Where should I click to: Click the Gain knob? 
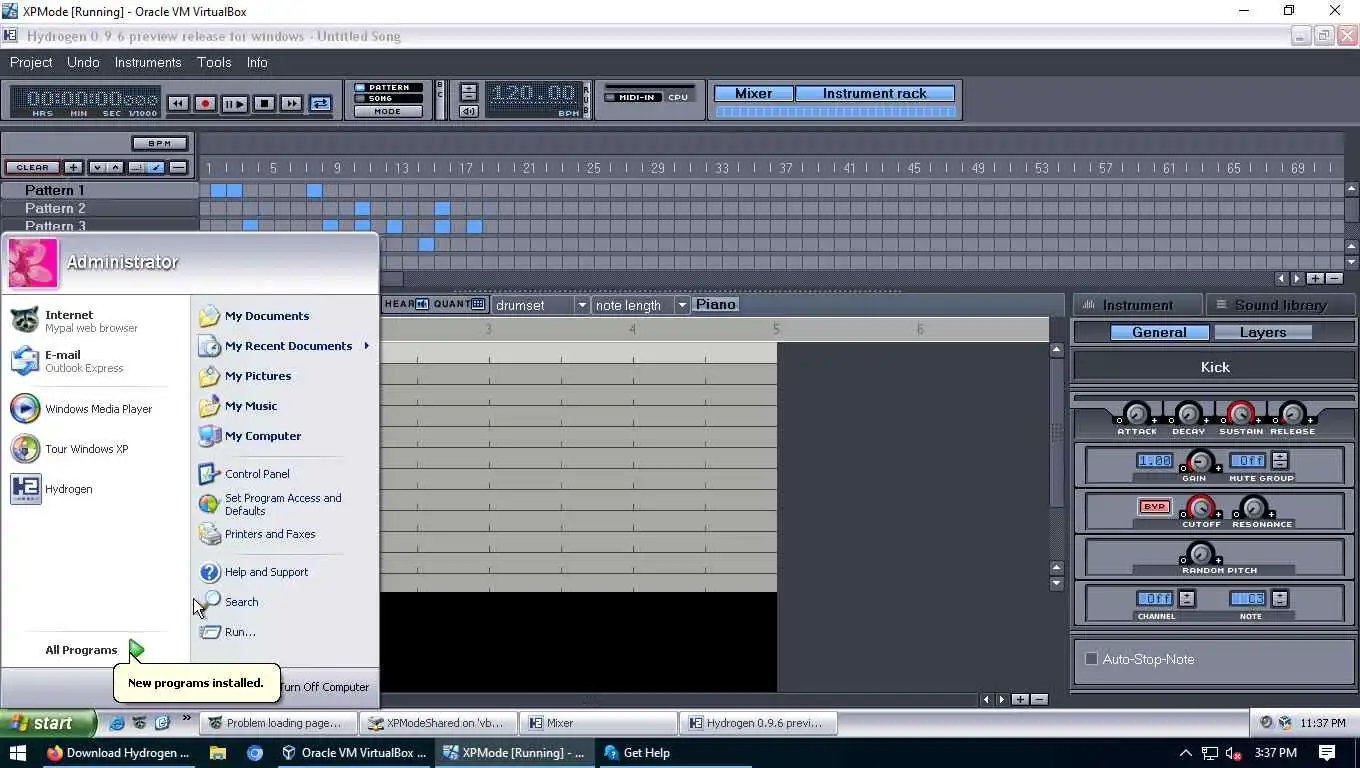point(1200,461)
